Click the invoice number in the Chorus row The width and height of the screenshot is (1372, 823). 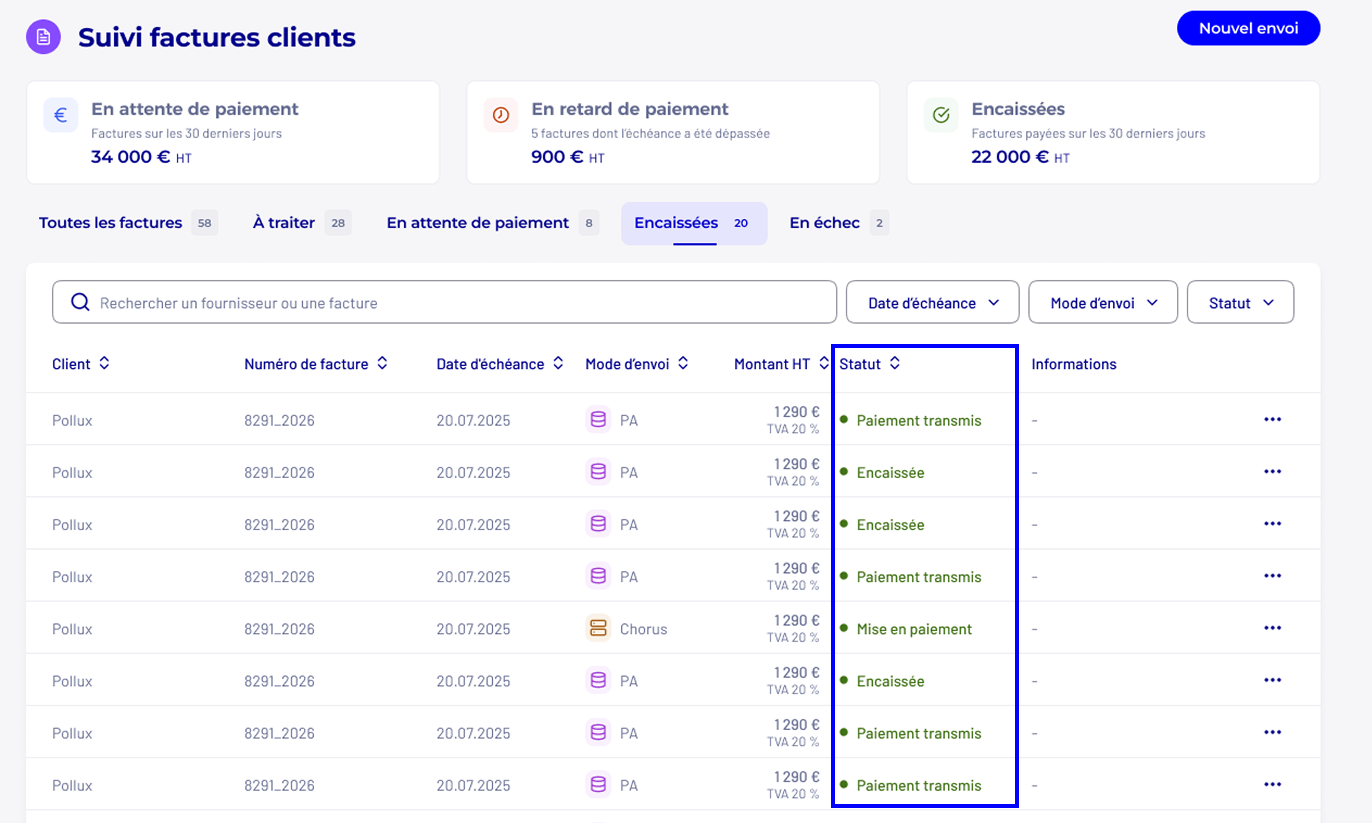(279, 629)
